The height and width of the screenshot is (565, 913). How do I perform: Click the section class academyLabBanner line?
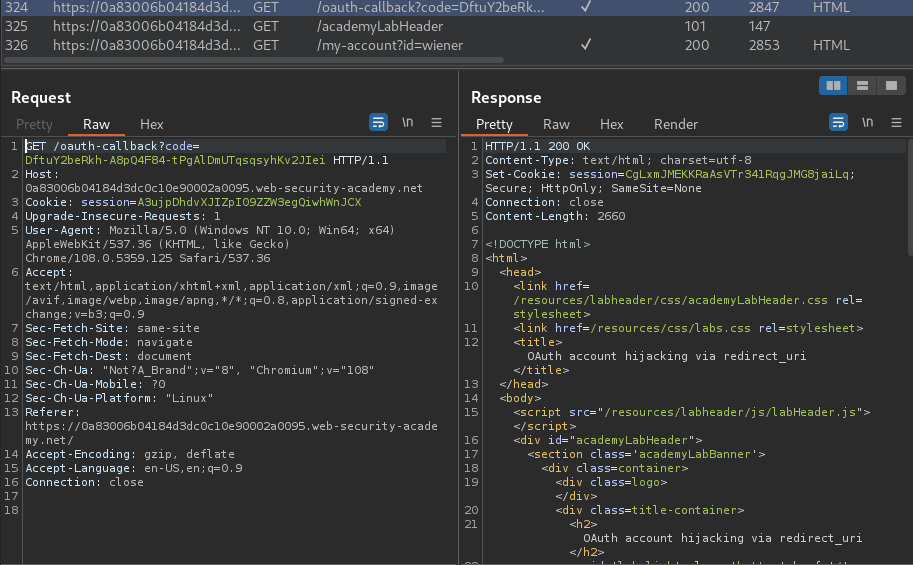pos(646,454)
